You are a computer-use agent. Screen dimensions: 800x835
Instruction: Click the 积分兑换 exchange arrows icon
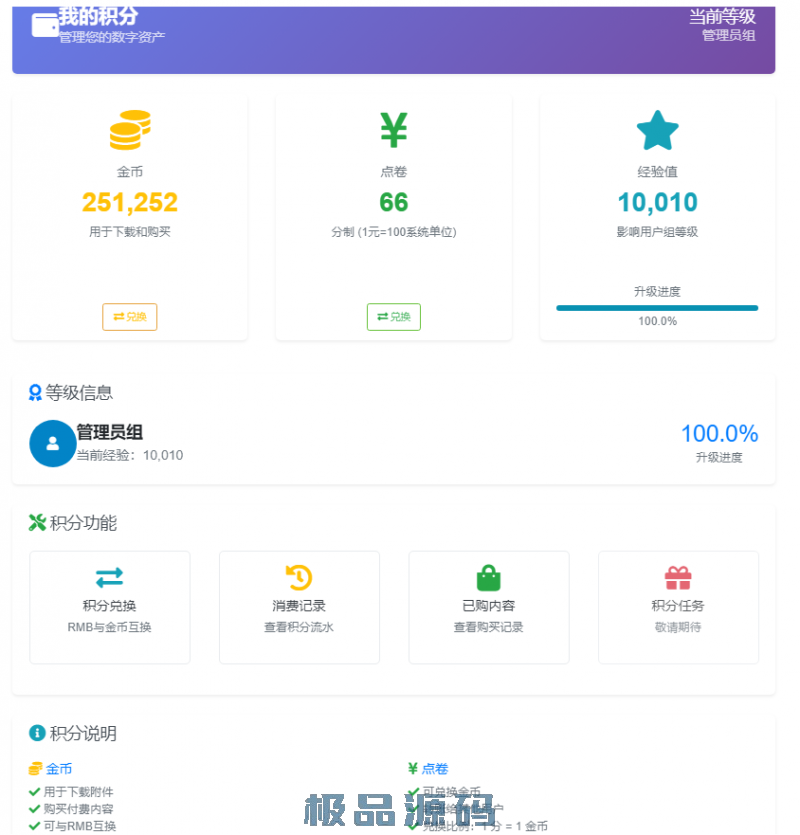click(x=109, y=577)
